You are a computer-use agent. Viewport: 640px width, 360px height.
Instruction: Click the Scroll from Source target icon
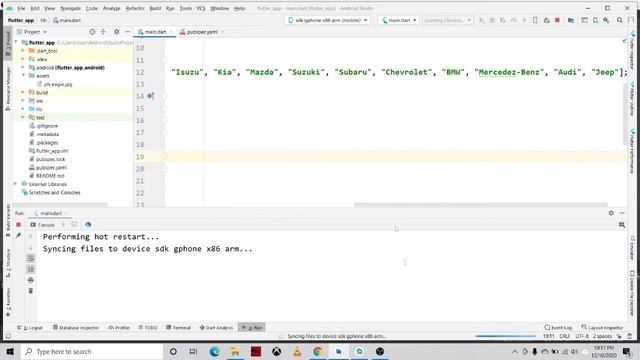coord(92,31)
